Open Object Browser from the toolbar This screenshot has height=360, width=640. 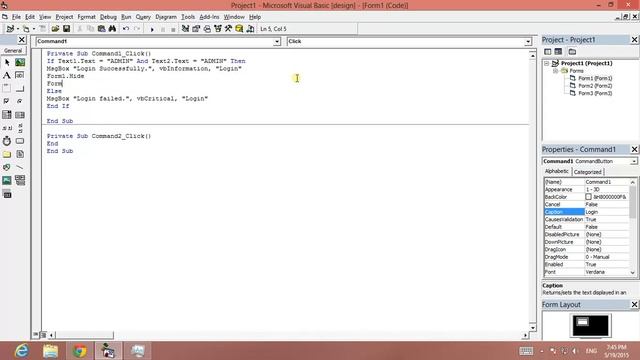click(x=218, y=29)
